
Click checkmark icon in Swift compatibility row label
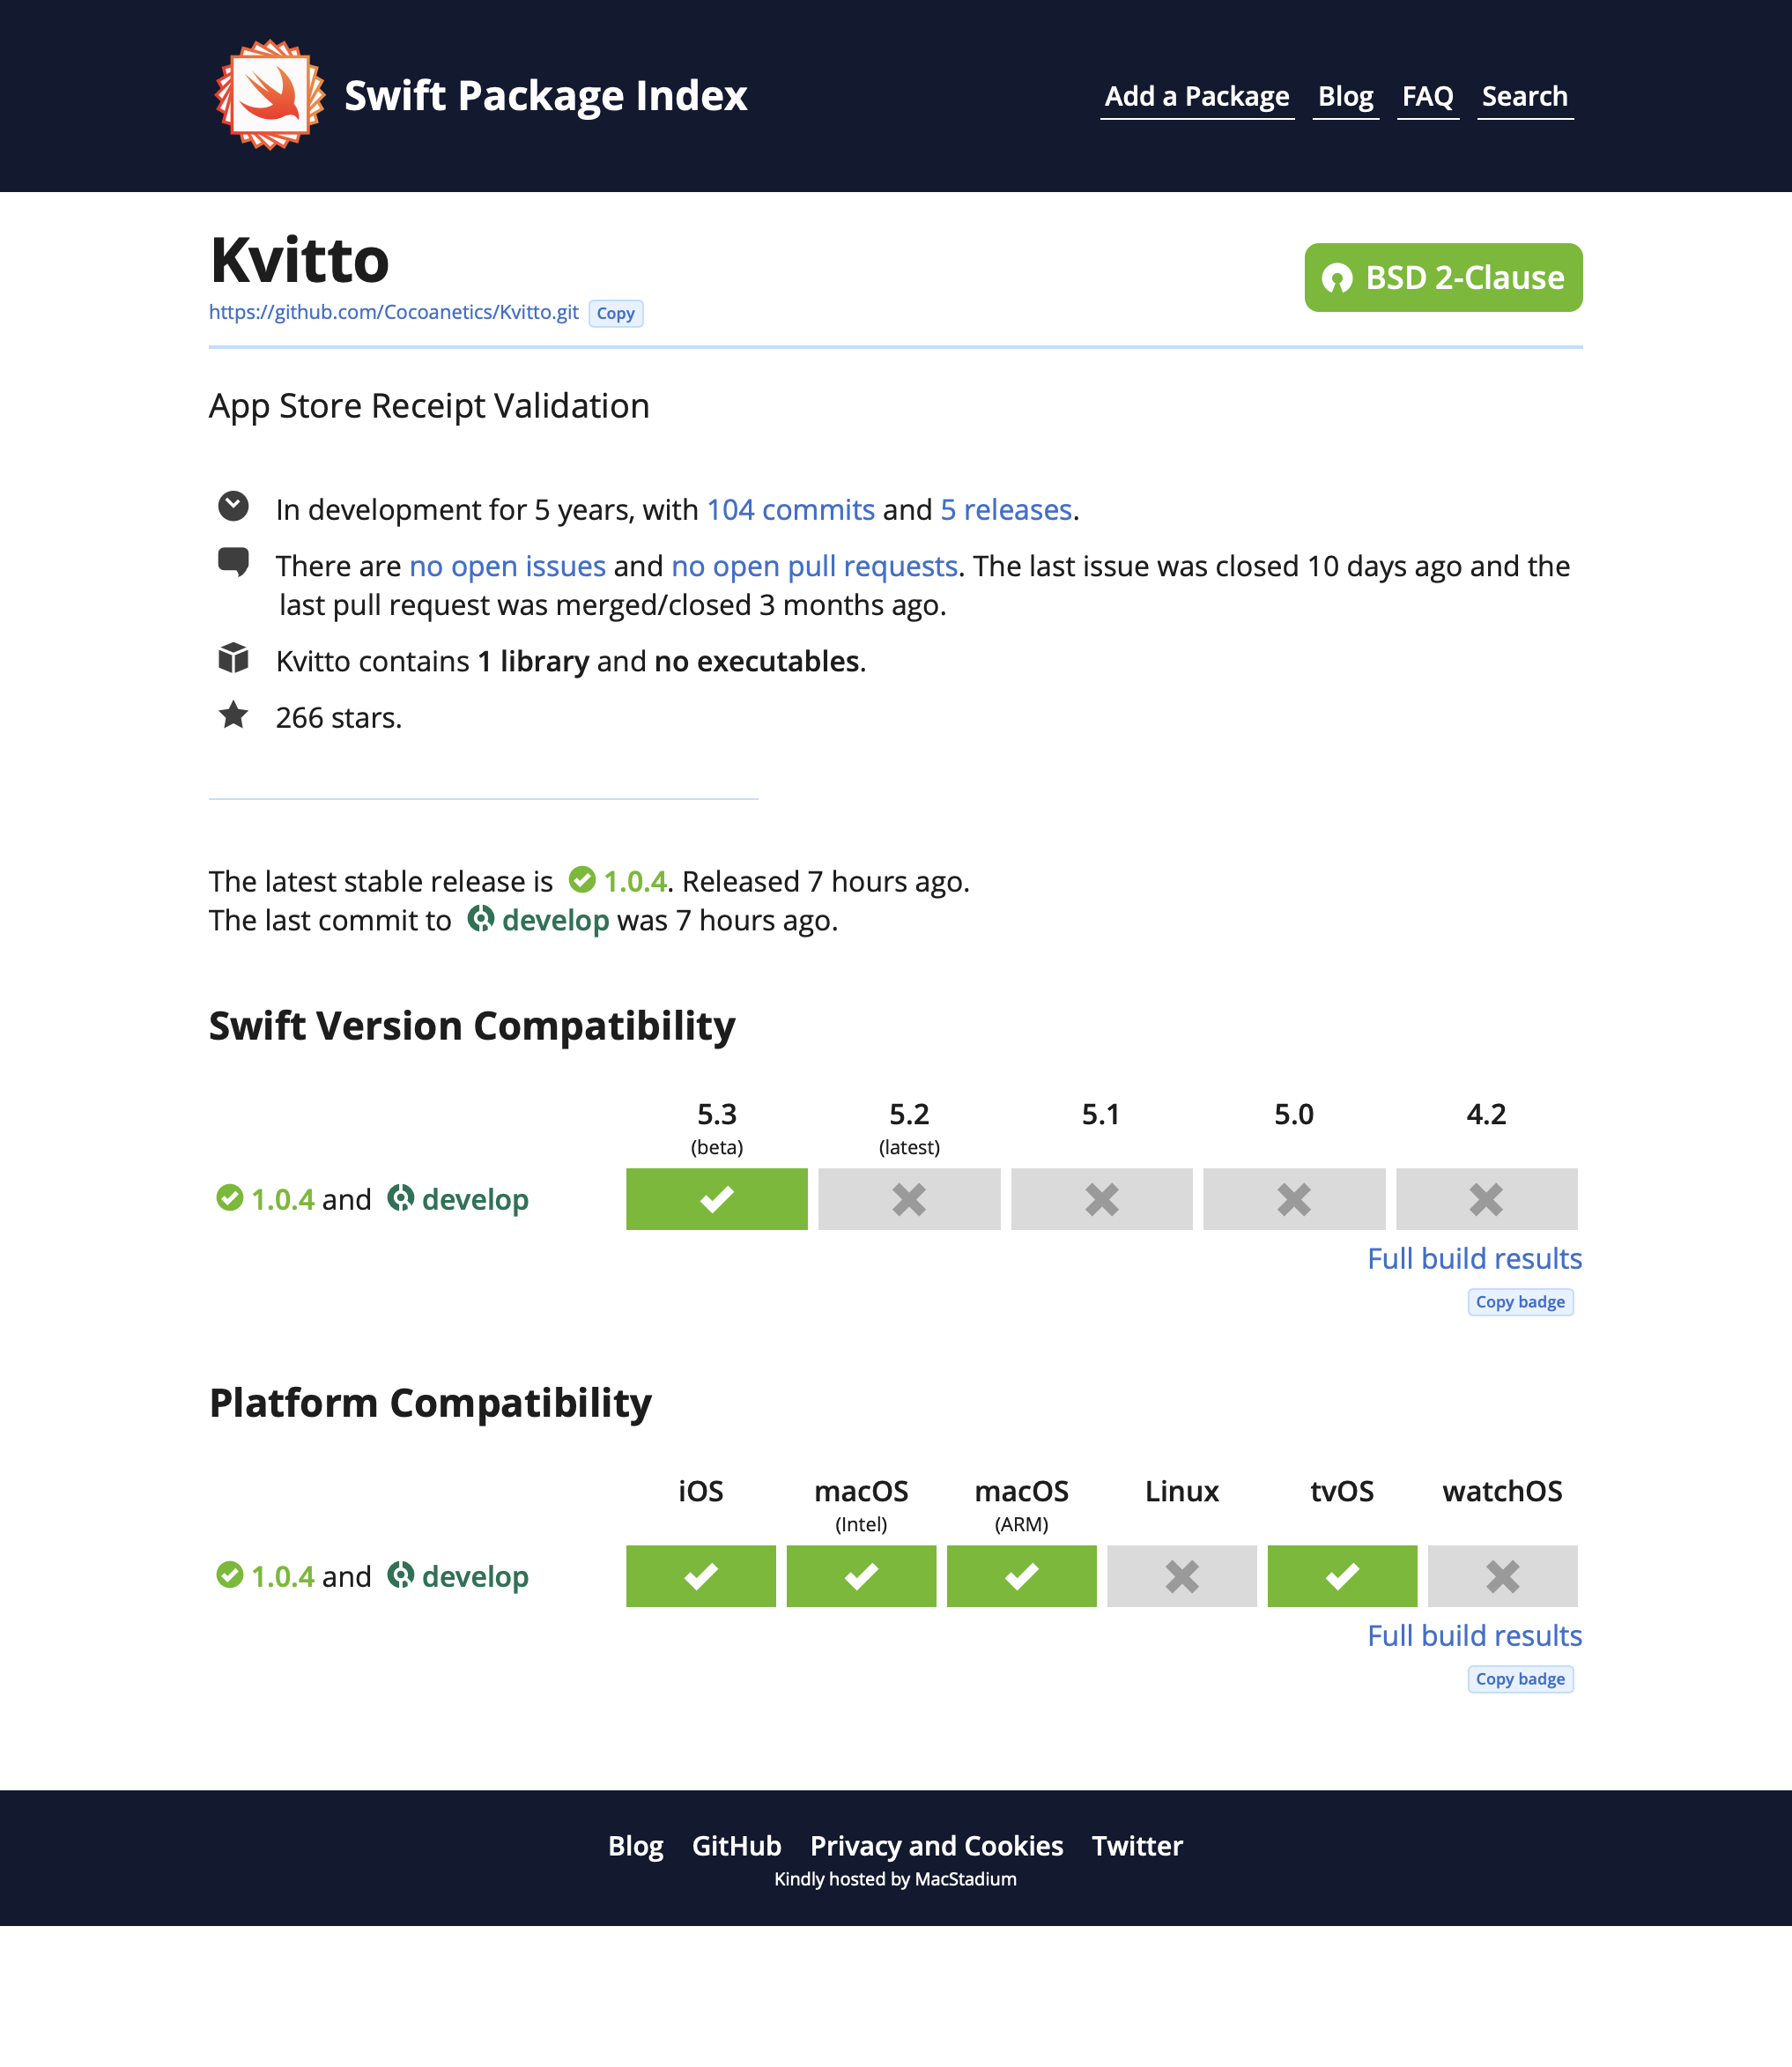pyautogui.click(x=230, y=1197)
